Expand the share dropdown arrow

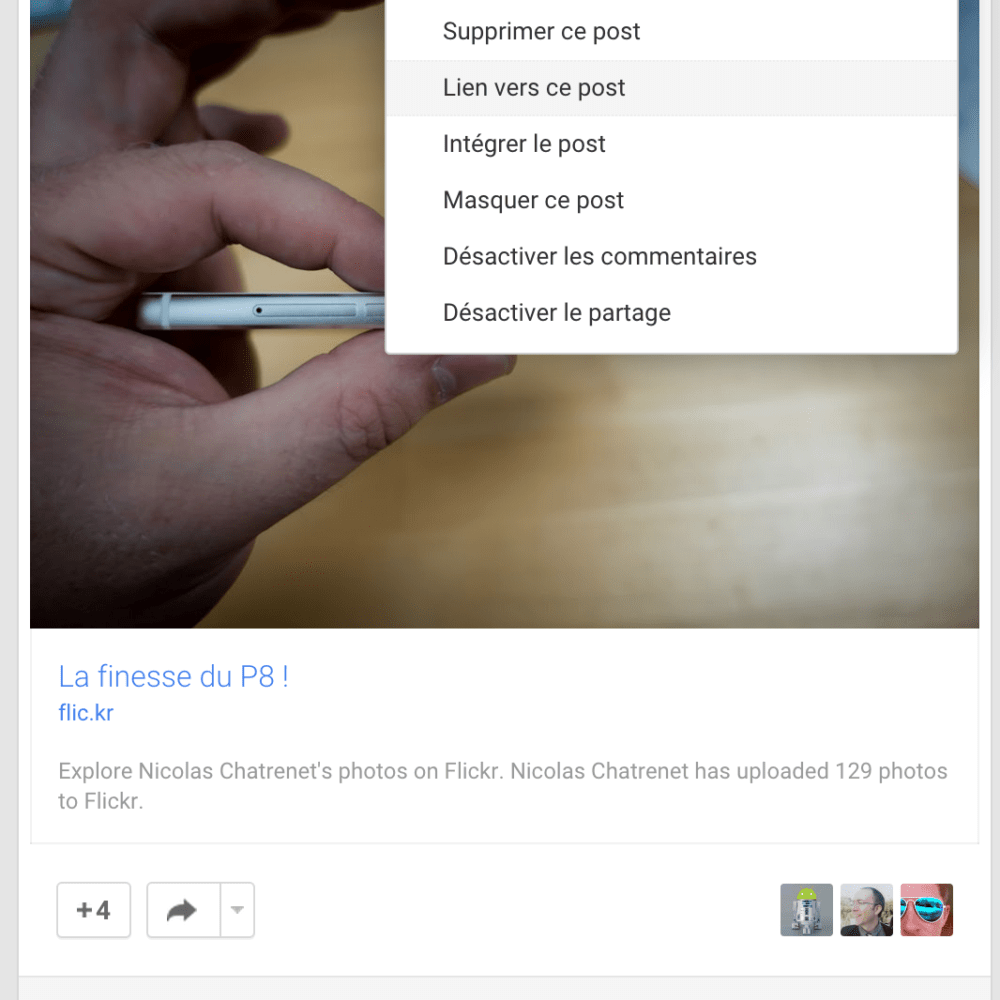pos(237,910)
